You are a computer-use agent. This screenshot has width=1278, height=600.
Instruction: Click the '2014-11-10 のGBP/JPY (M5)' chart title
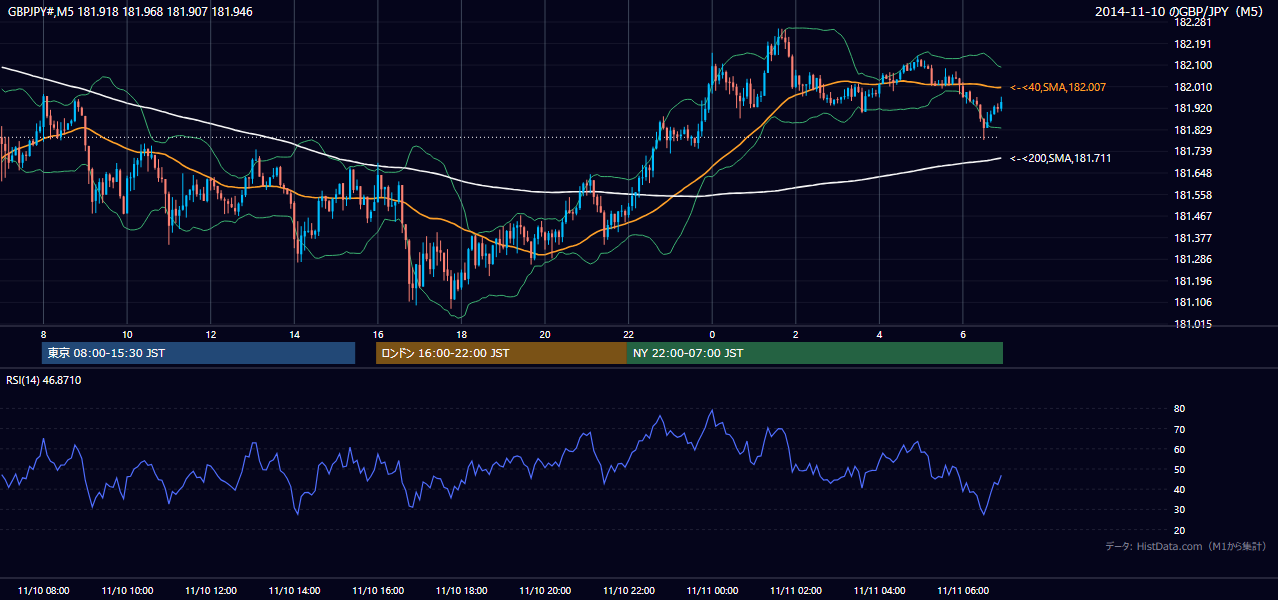[x=1179, y=12]
